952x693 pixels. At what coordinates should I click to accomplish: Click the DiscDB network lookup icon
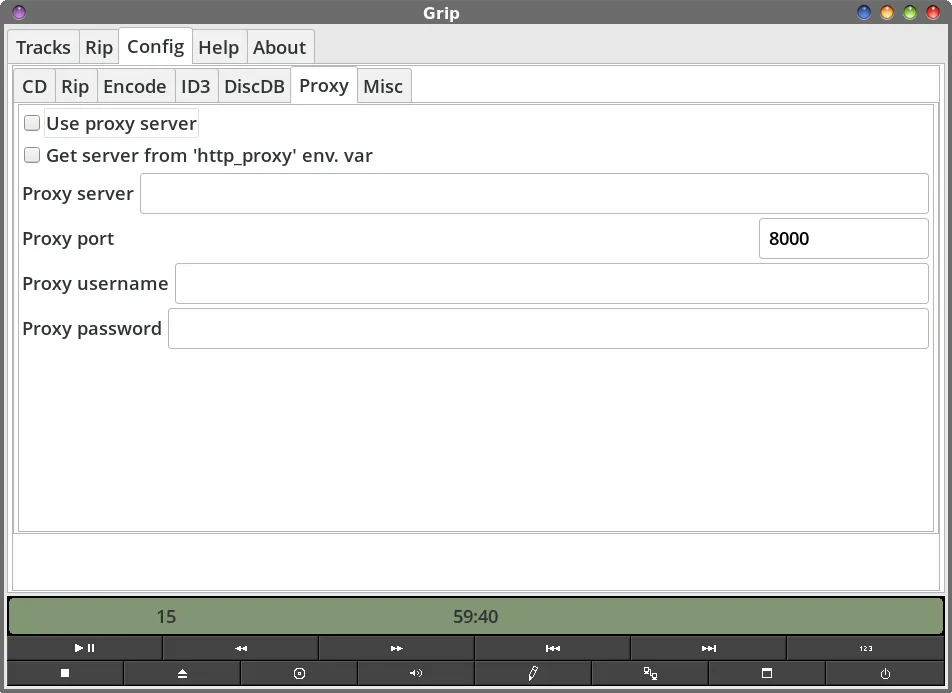click(x=650, y=673)
